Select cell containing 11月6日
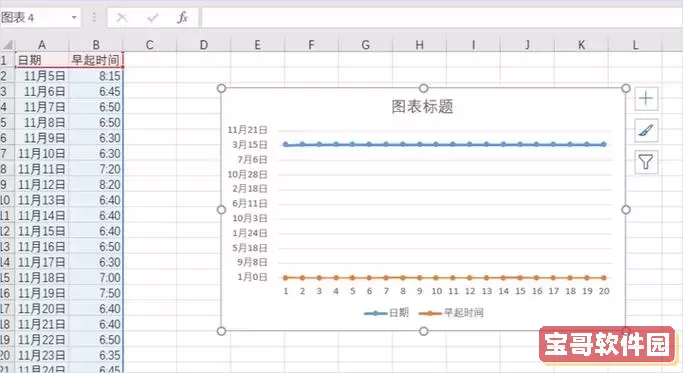 (x=42, y=92)
